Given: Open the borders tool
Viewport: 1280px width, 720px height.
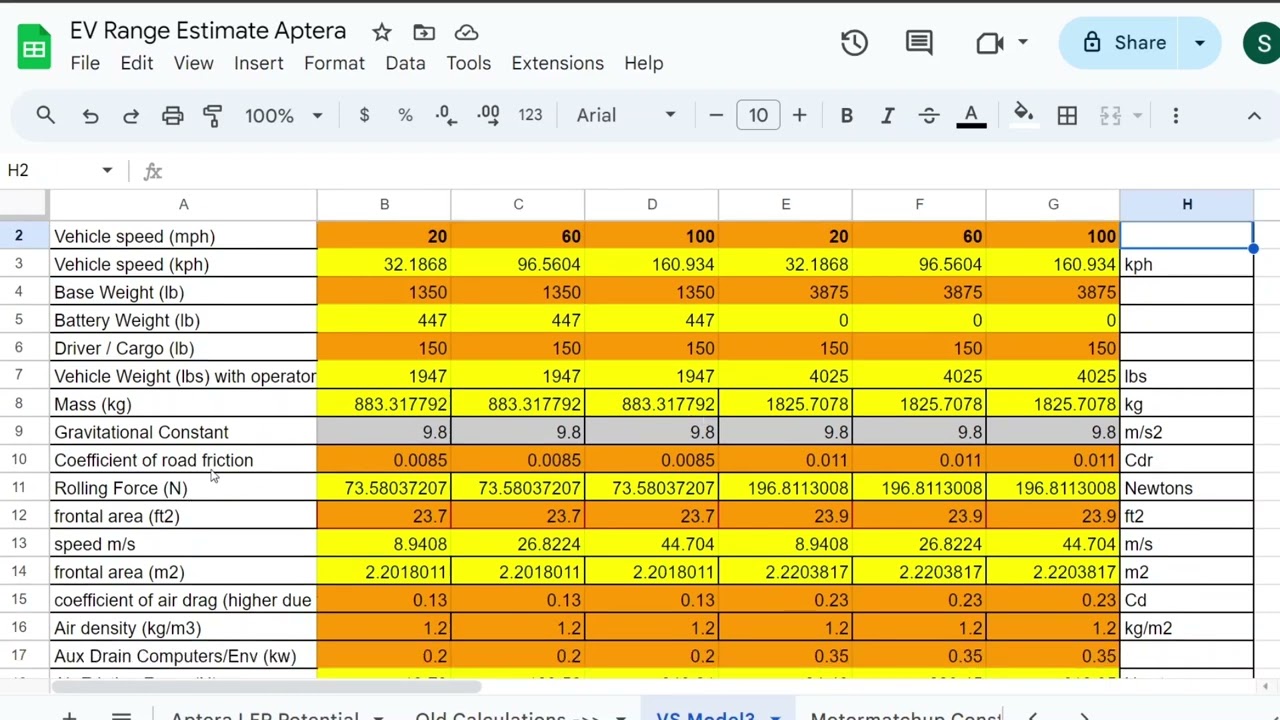Looking at the screenshot, I should click(1067, 115).
